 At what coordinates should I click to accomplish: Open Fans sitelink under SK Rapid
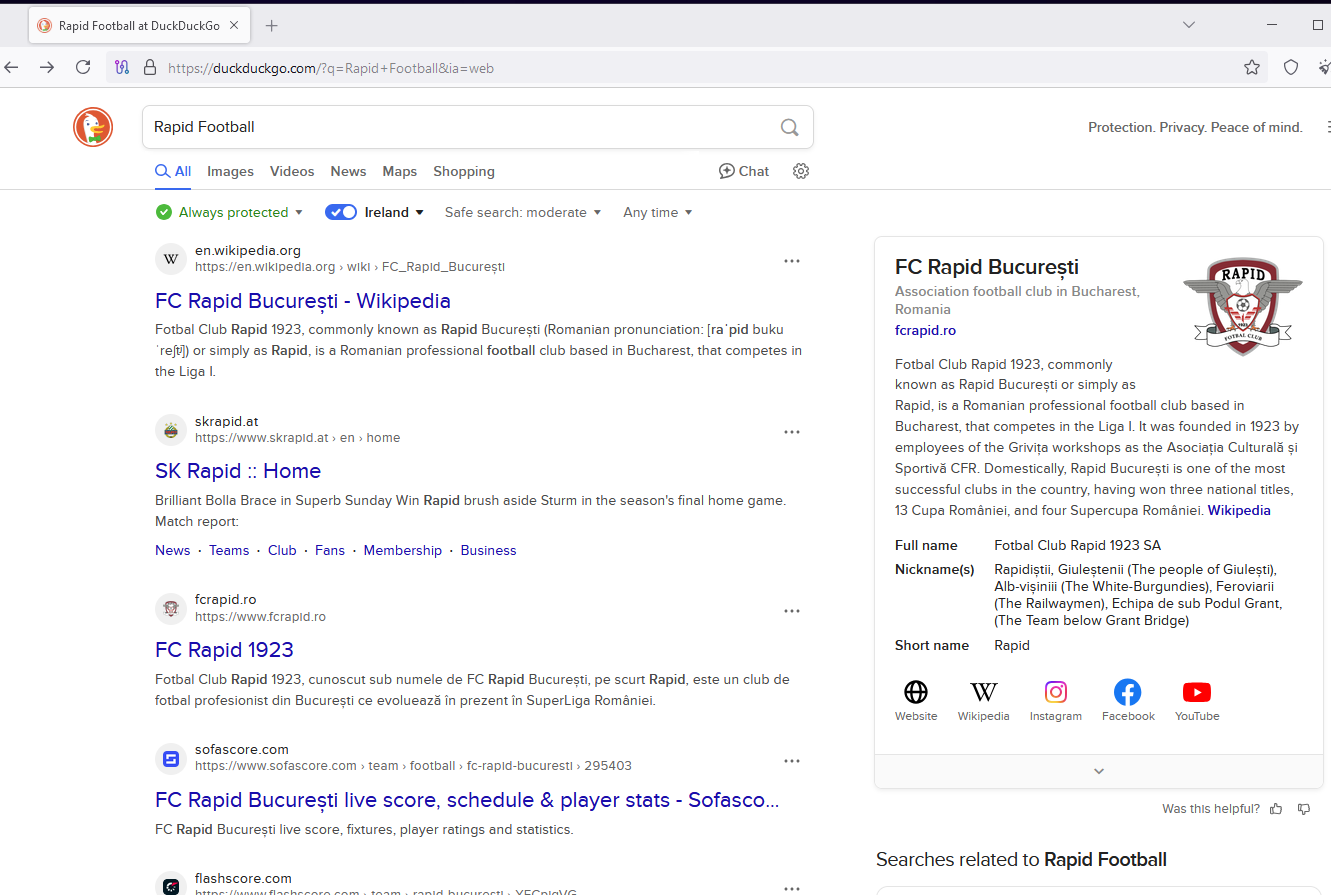[330, 550]
